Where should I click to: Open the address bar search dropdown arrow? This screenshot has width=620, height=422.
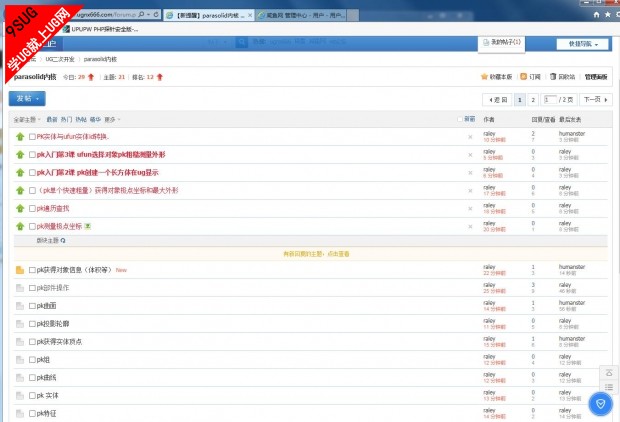[x=148, y=15]
